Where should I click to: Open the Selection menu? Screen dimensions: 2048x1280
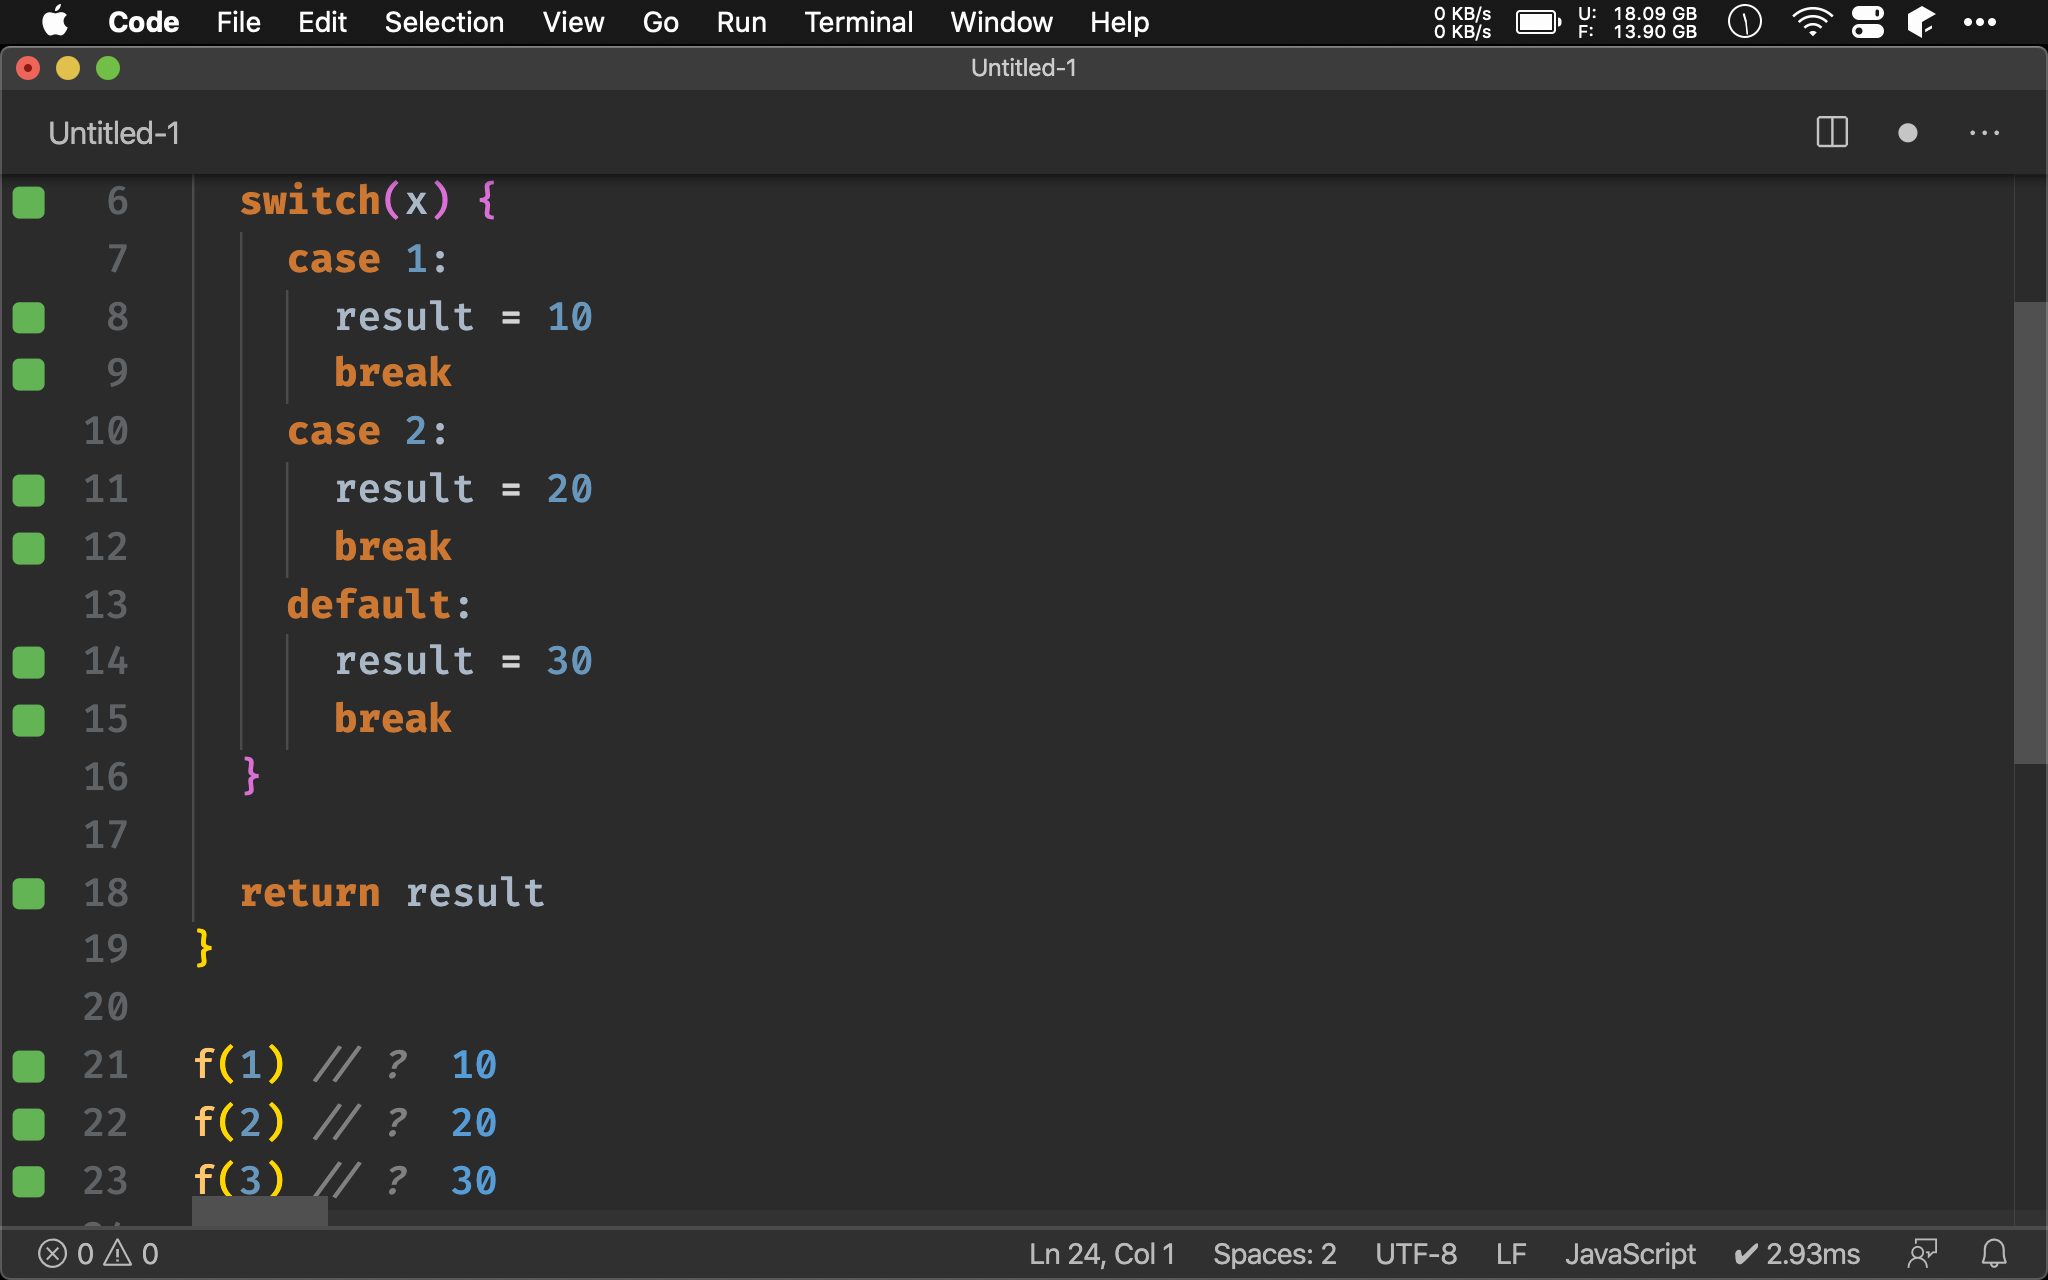444,22
